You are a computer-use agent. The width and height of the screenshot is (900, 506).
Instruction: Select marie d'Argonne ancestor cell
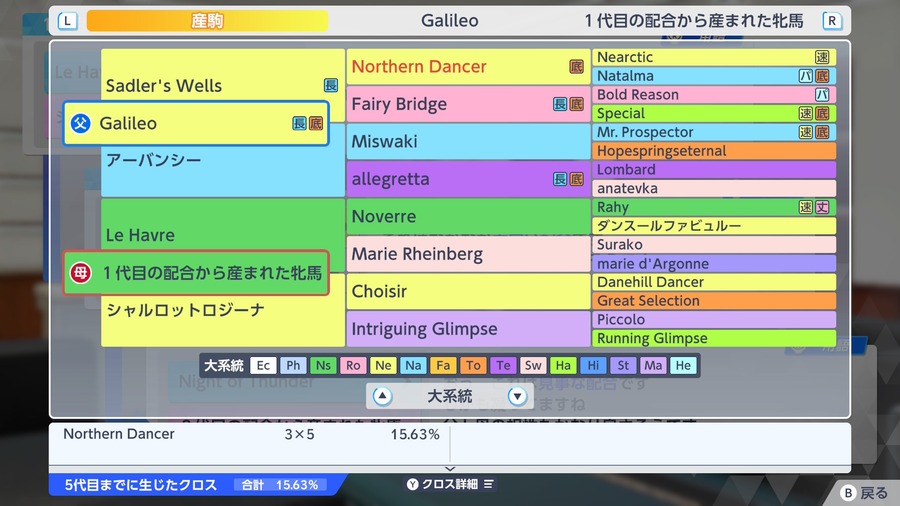pyautogui.click(x=714, y=263)
